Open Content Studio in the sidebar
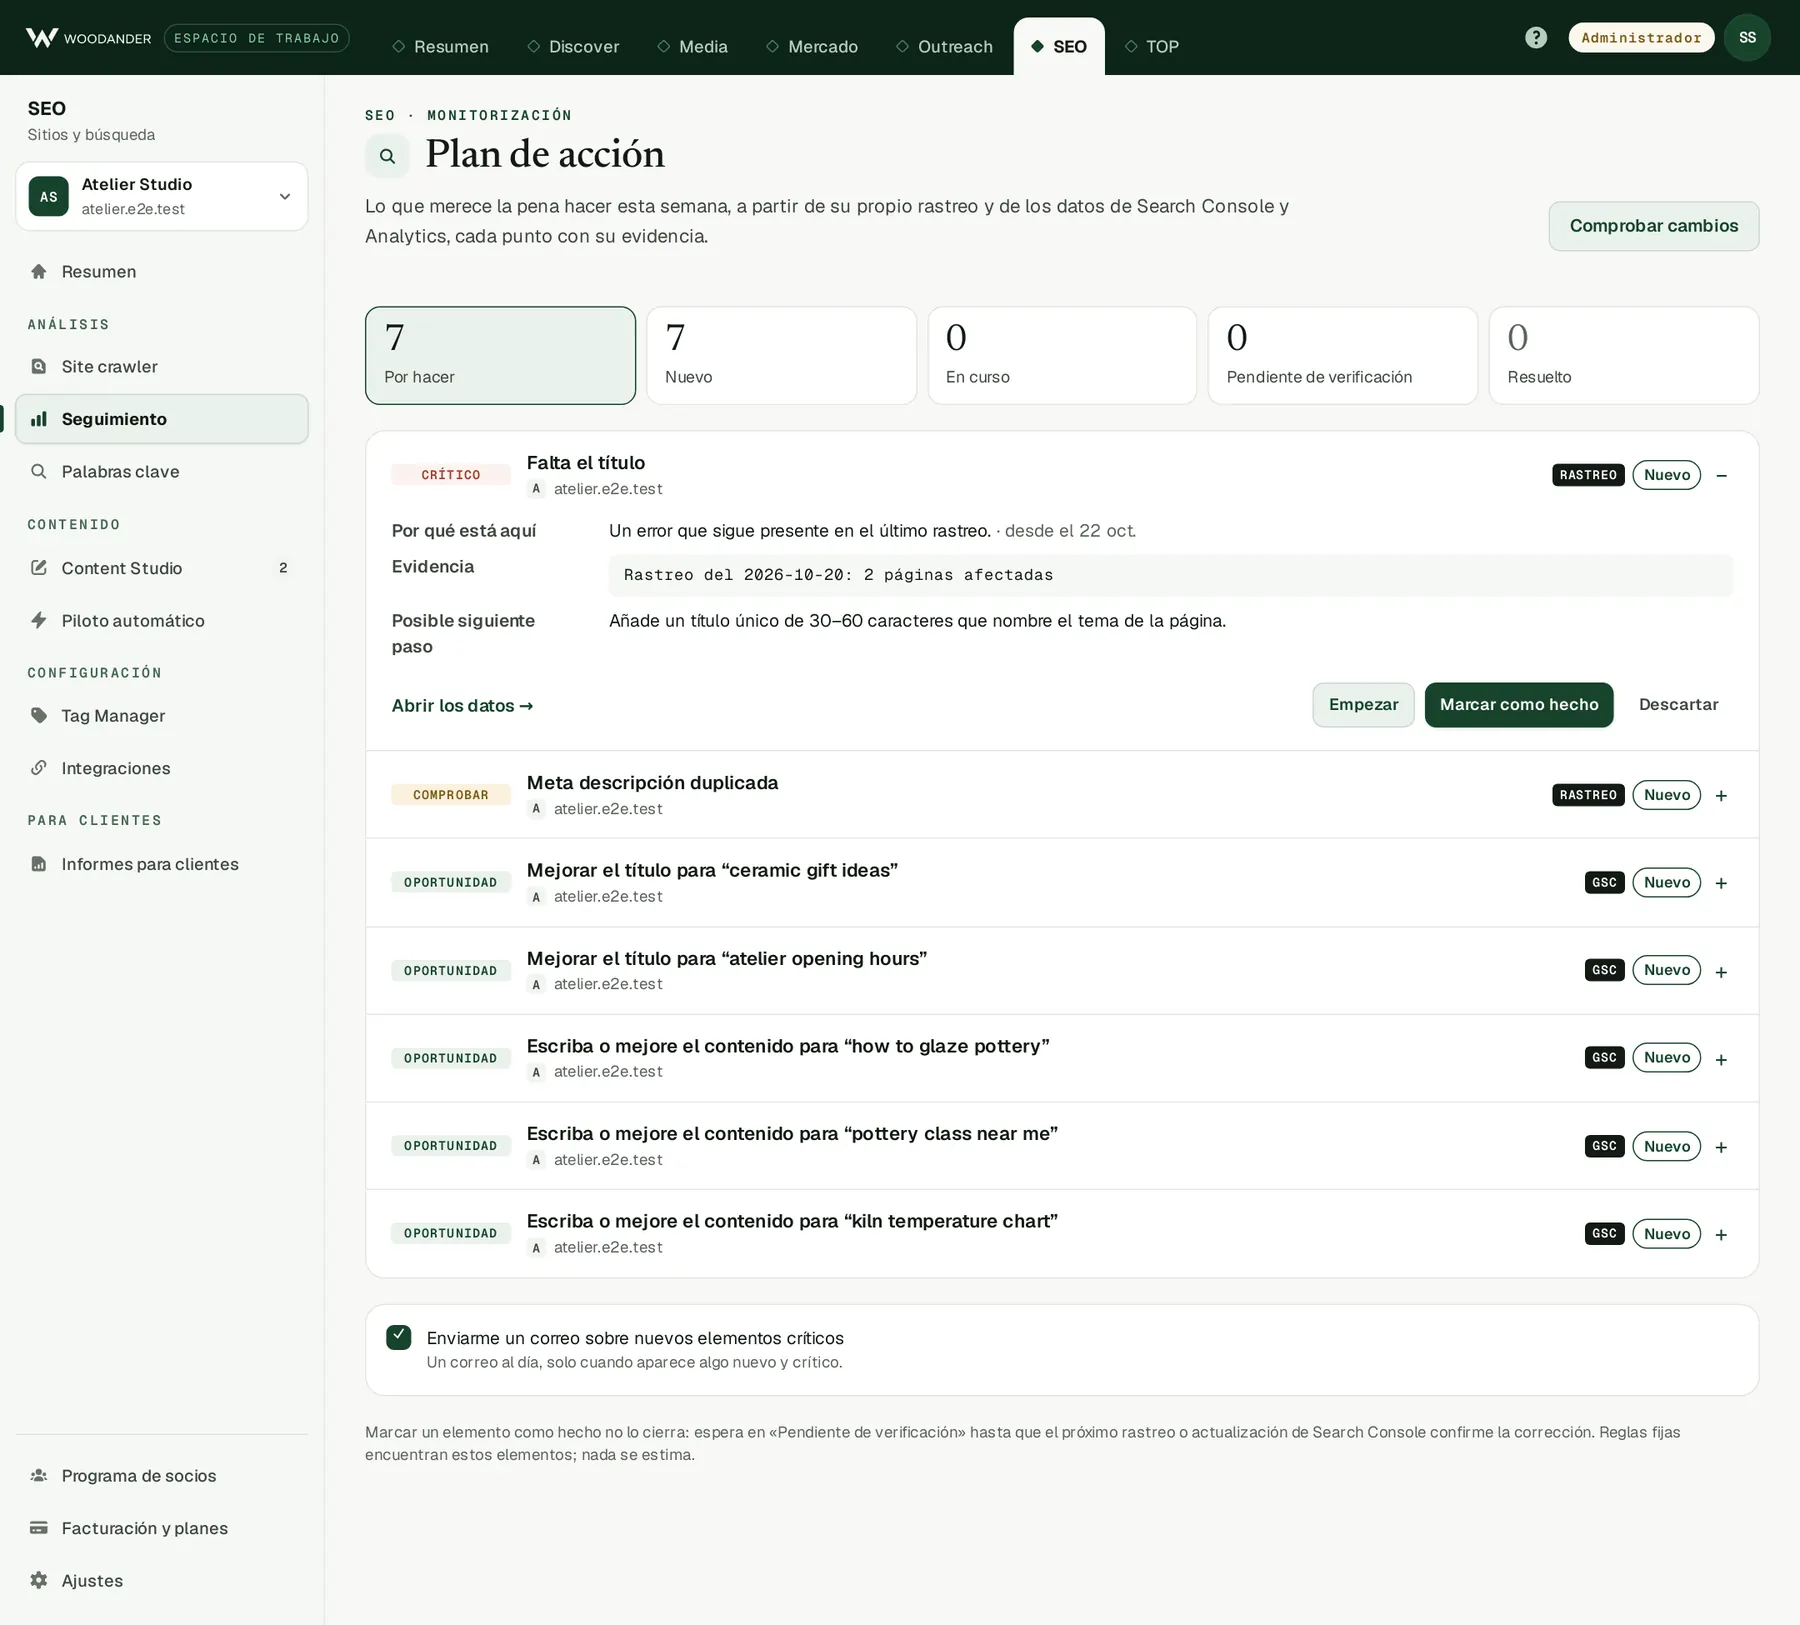 pos(162,568)
